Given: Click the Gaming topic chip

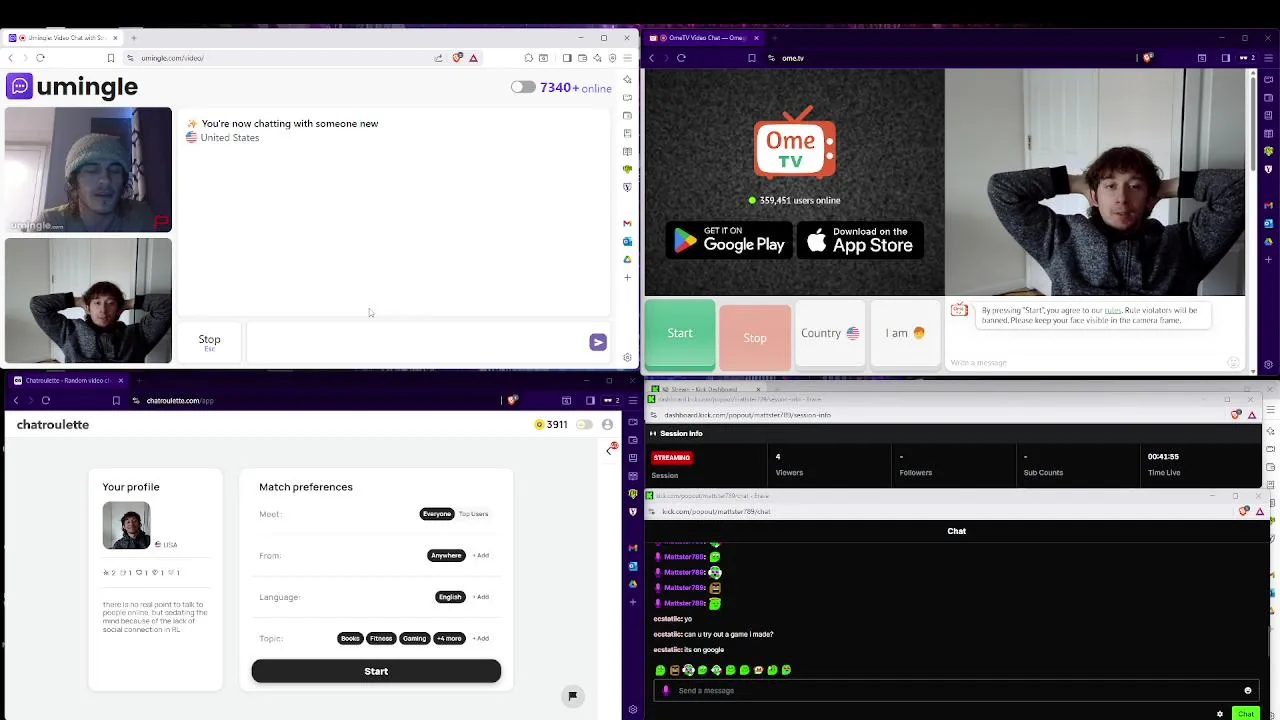Looking at the screenshot, I should click(x=414, y=638).
